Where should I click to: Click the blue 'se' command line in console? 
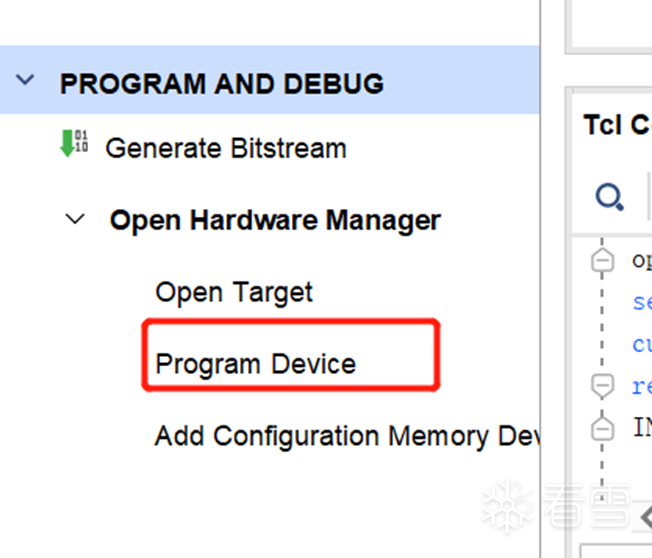point(641,301)
